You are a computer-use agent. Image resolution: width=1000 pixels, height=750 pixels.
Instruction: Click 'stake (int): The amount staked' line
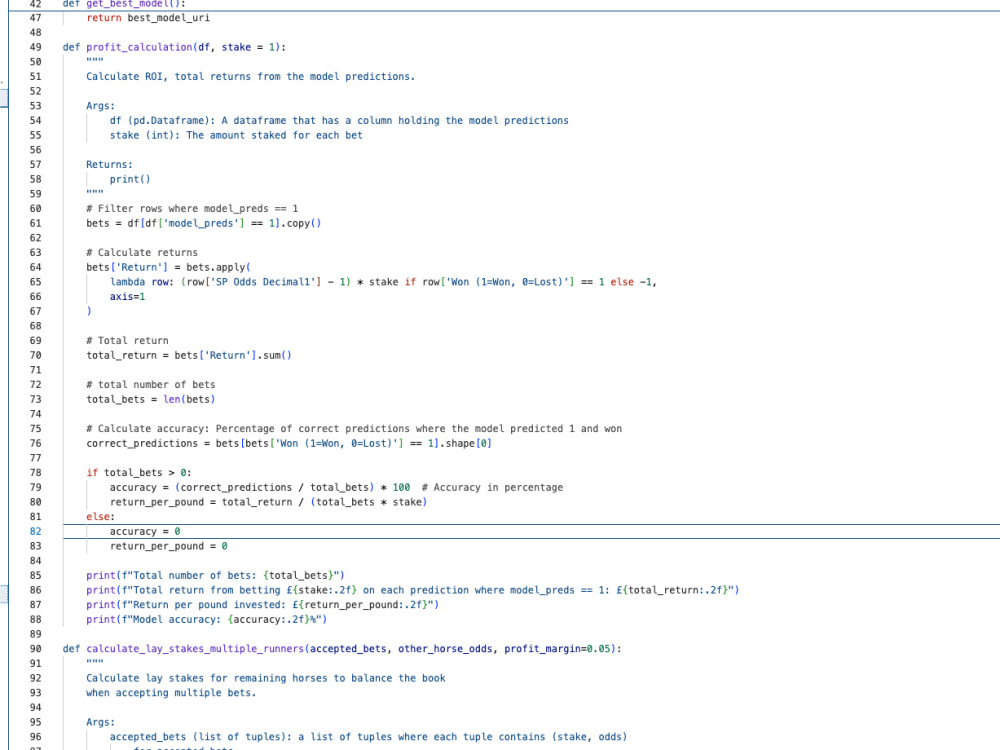pos(236,135)
